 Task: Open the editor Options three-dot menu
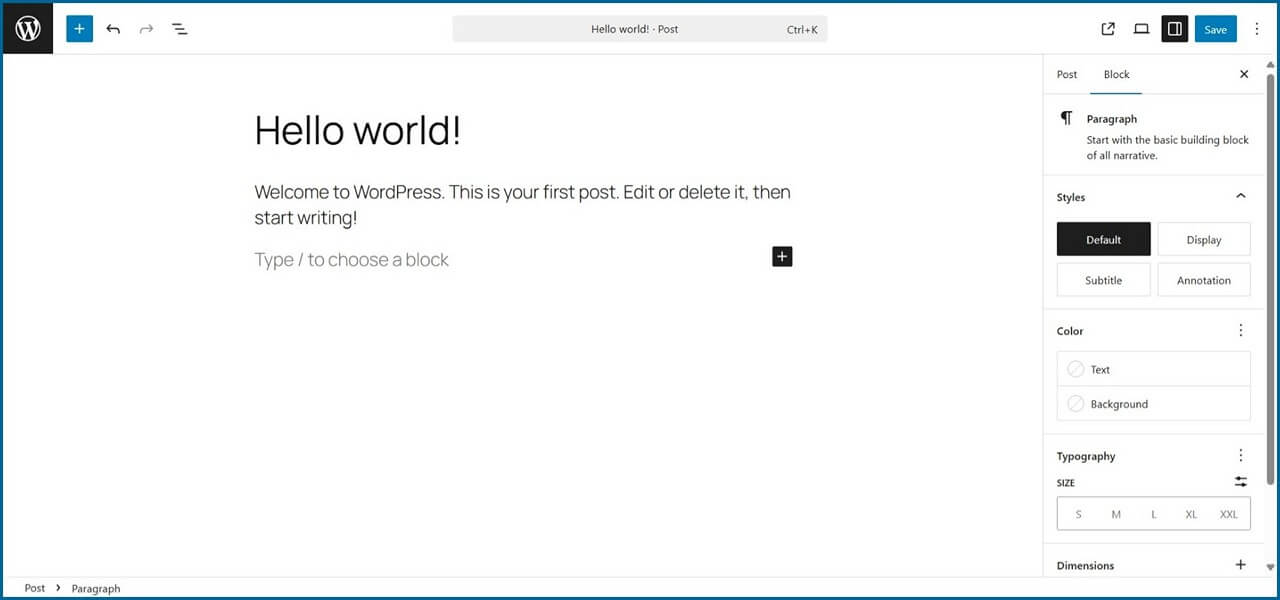[x=1257, y=29]
